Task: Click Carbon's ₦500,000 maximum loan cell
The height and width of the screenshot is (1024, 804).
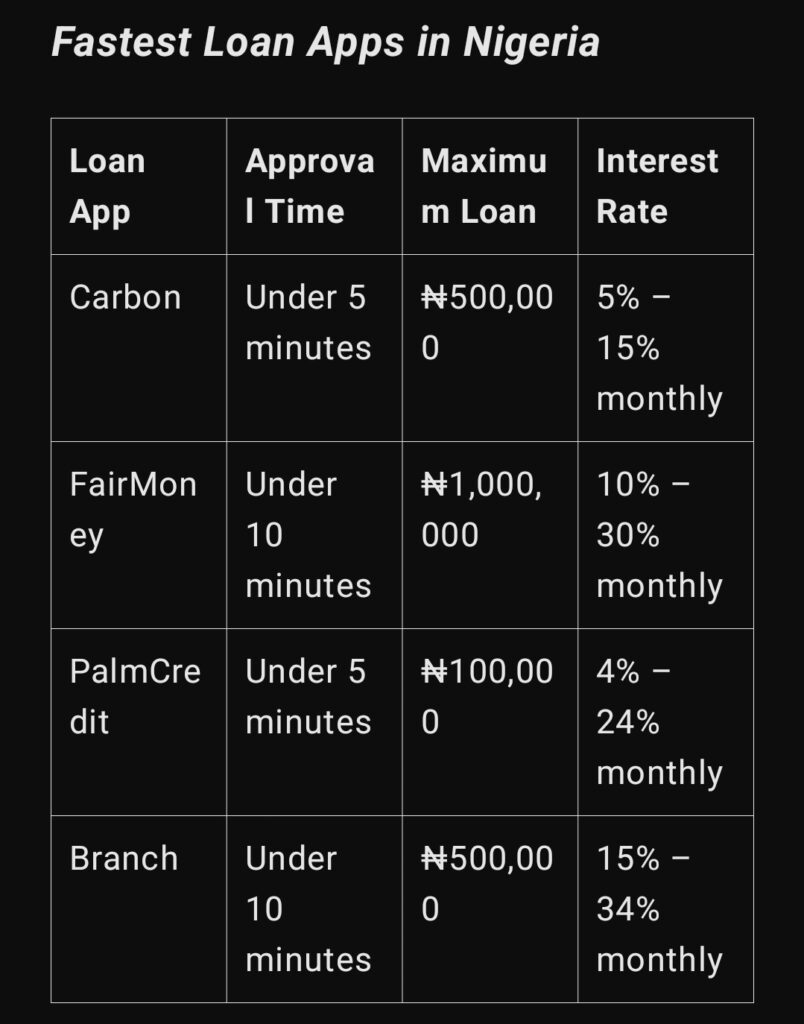Action: click(x=490, y=347)
